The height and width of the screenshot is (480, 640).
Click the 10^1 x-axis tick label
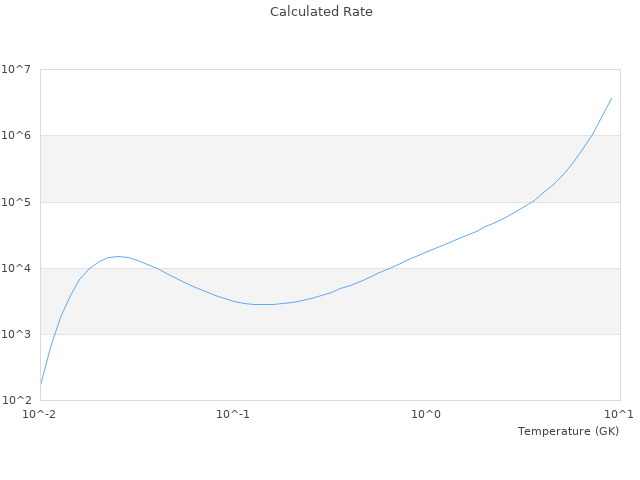tap(618, 414)
